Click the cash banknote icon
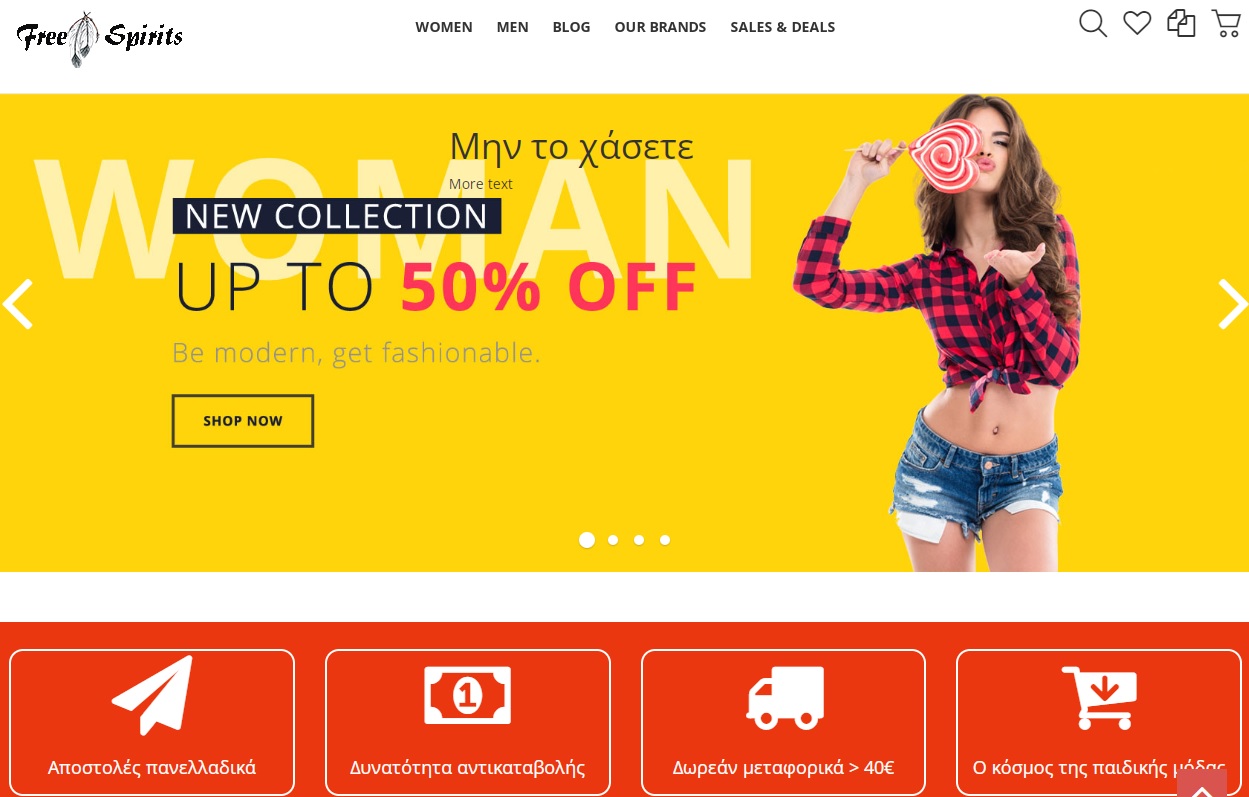Image resolution: width=1249 pixels, height=797 pixels. pyautogui.click(x=468, y=695)
